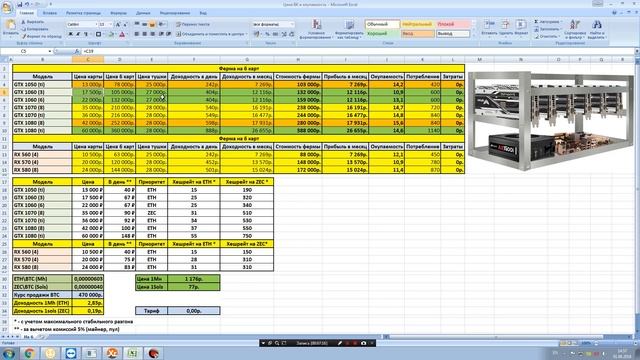Center cell text horizontally
This screenshot has height=360, width=640.
[144, 34]
